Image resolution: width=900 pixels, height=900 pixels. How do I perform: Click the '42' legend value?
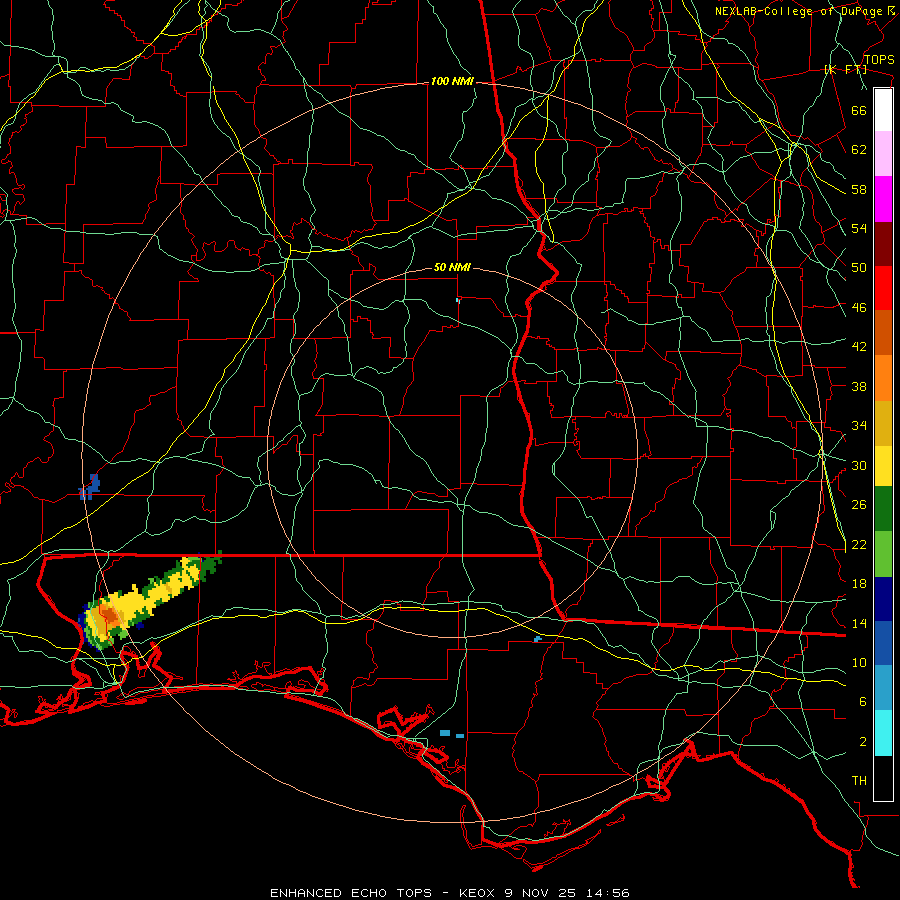(859, 347)
